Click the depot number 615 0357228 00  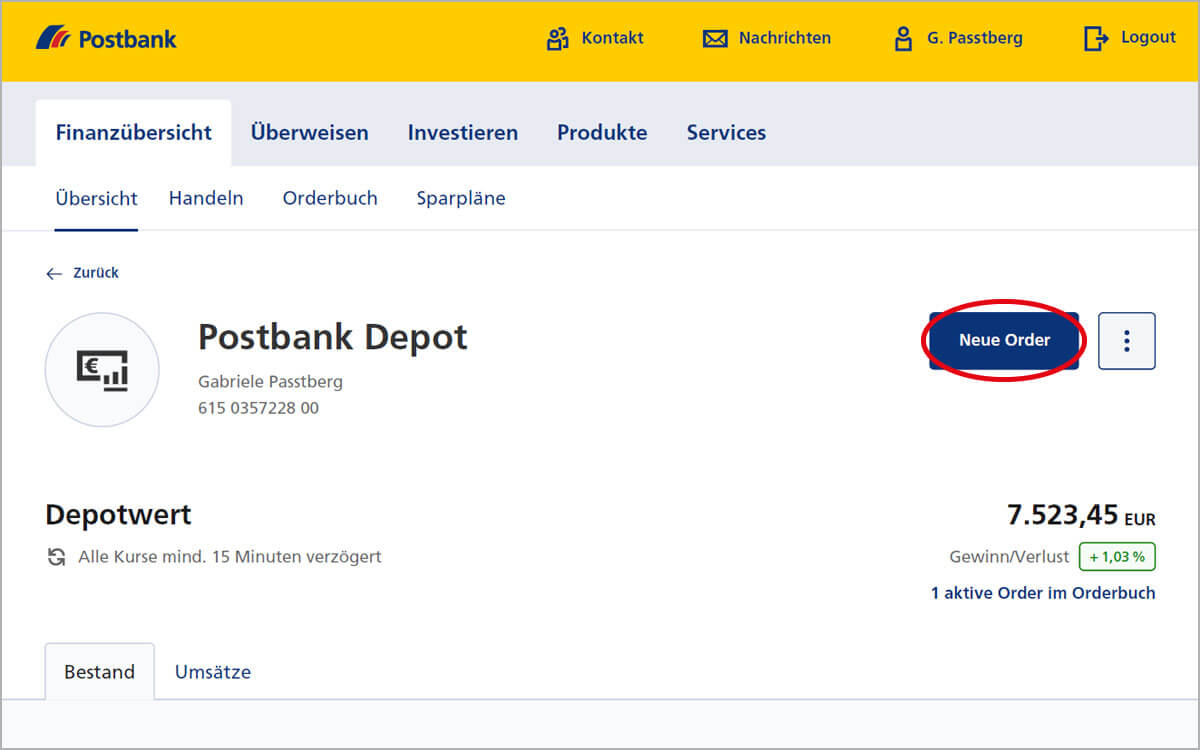click(x=258, y=408)
